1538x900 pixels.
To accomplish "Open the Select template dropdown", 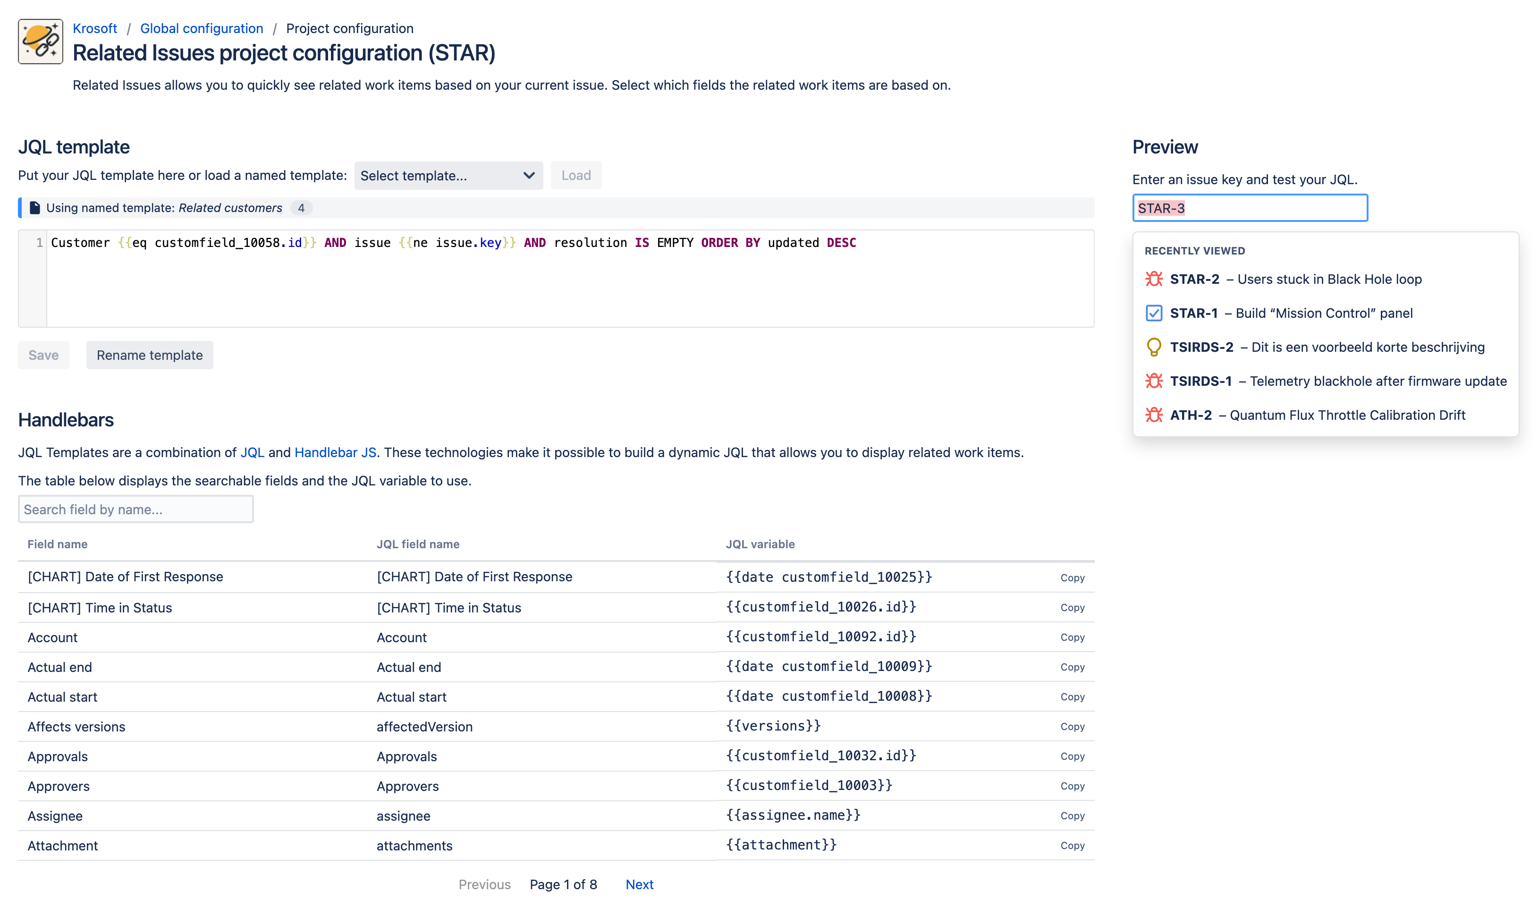I will click(x=448, y=176).
